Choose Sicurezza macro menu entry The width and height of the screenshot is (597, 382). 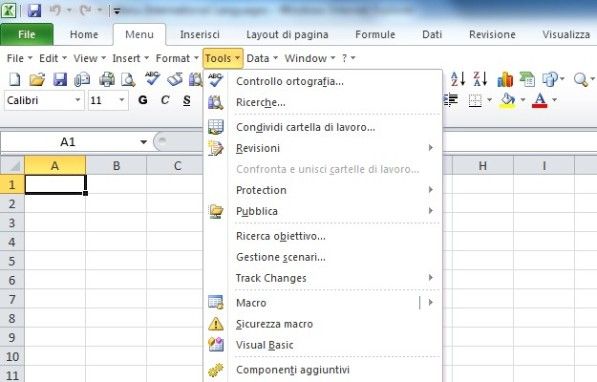click(323, 324)
